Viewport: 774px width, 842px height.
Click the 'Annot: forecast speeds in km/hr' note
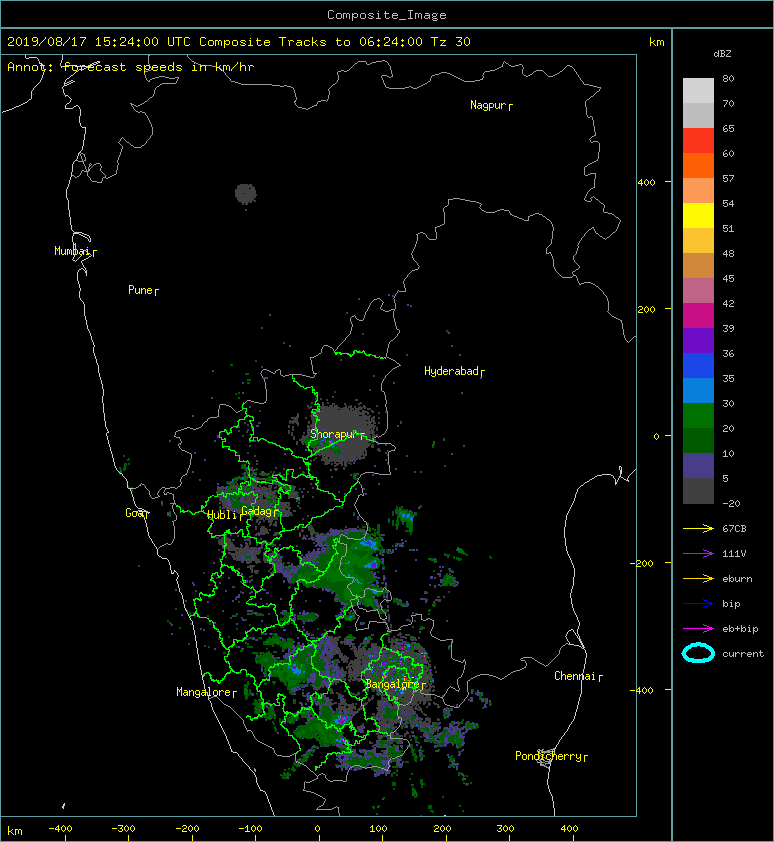(131, 67)
